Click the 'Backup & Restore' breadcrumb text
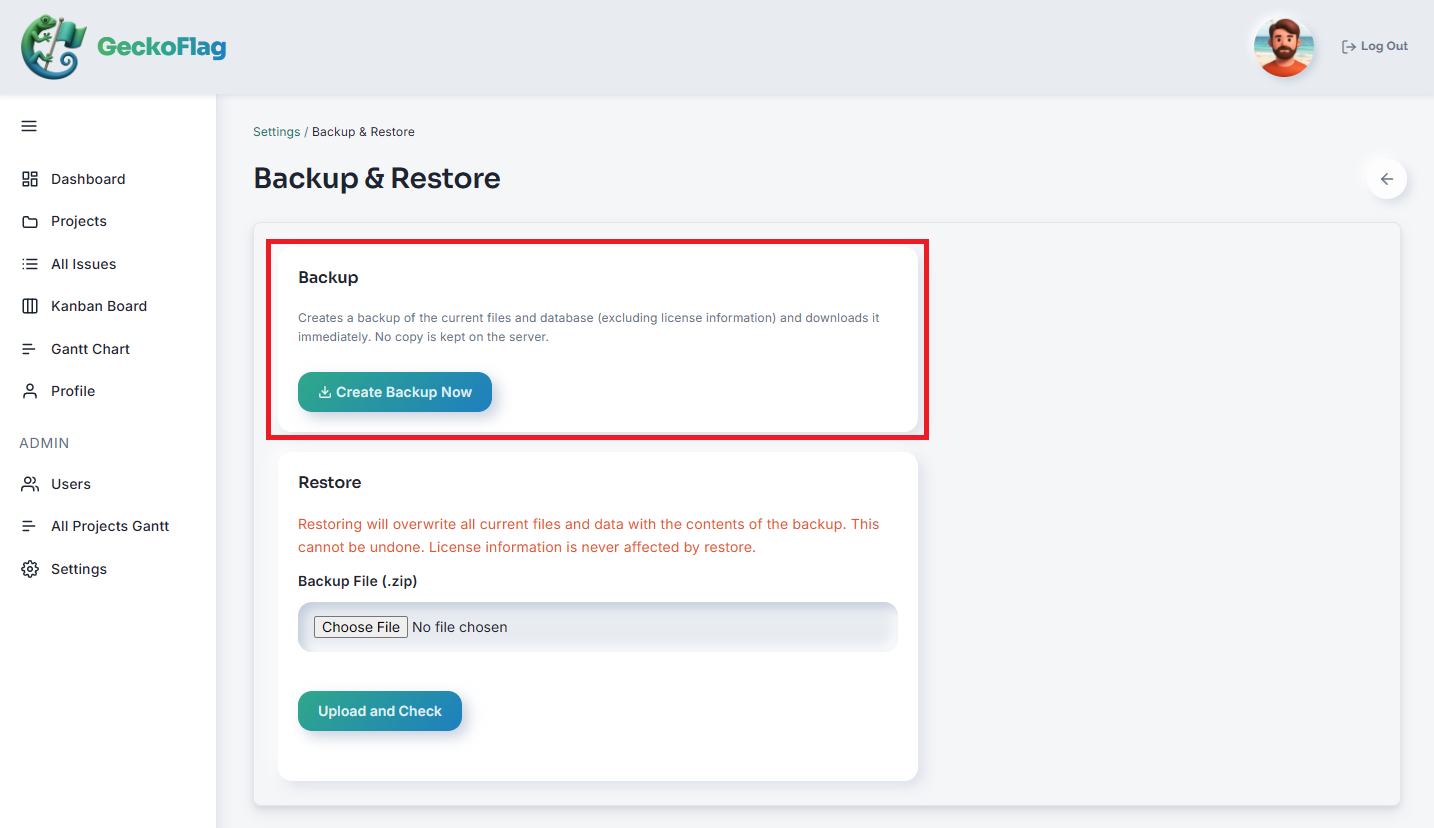Viewport: 1434px width, 828px height. (x=363, y=132)
